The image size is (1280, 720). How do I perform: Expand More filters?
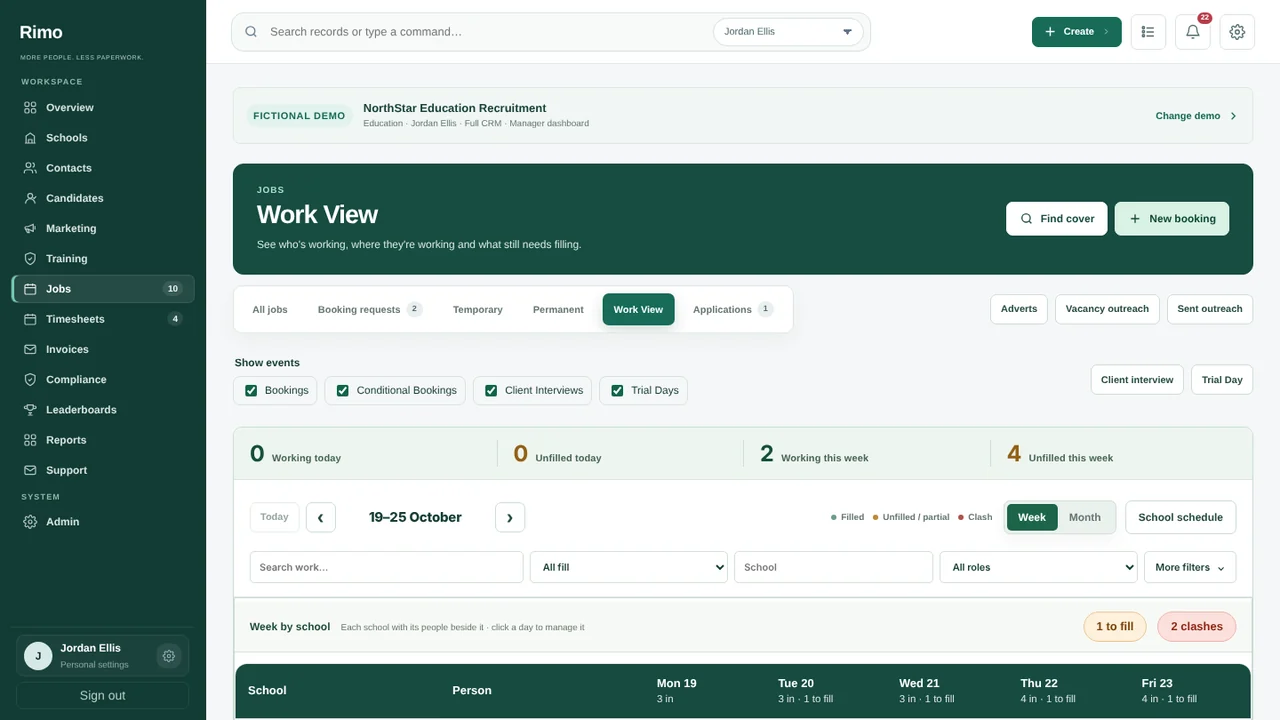[x=1190, y=567]
